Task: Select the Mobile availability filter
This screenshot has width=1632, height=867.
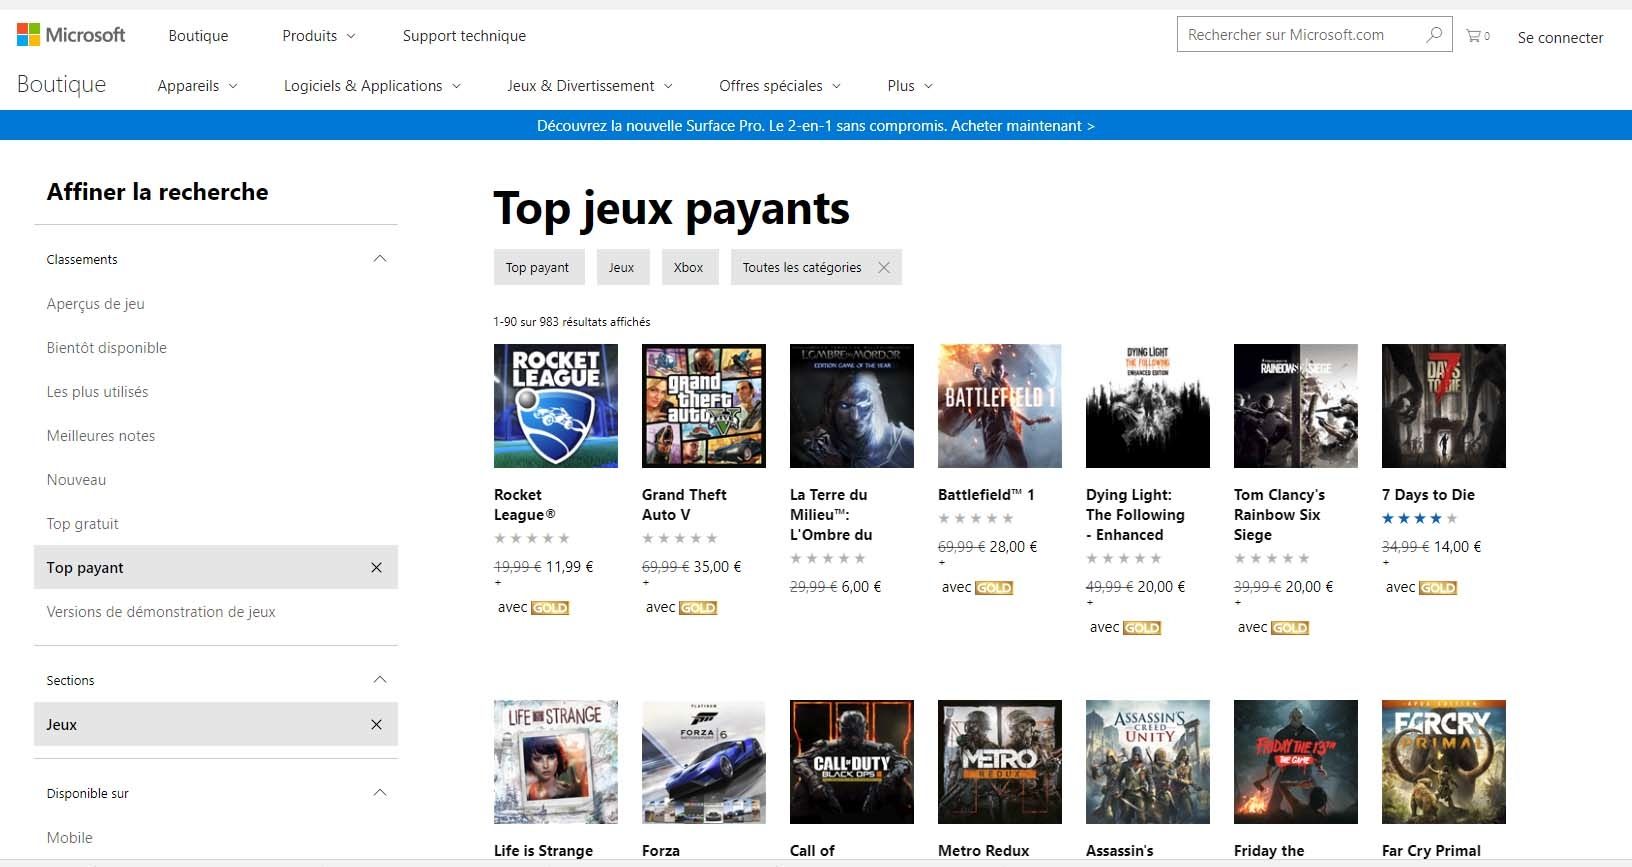Action: (70, 838)
